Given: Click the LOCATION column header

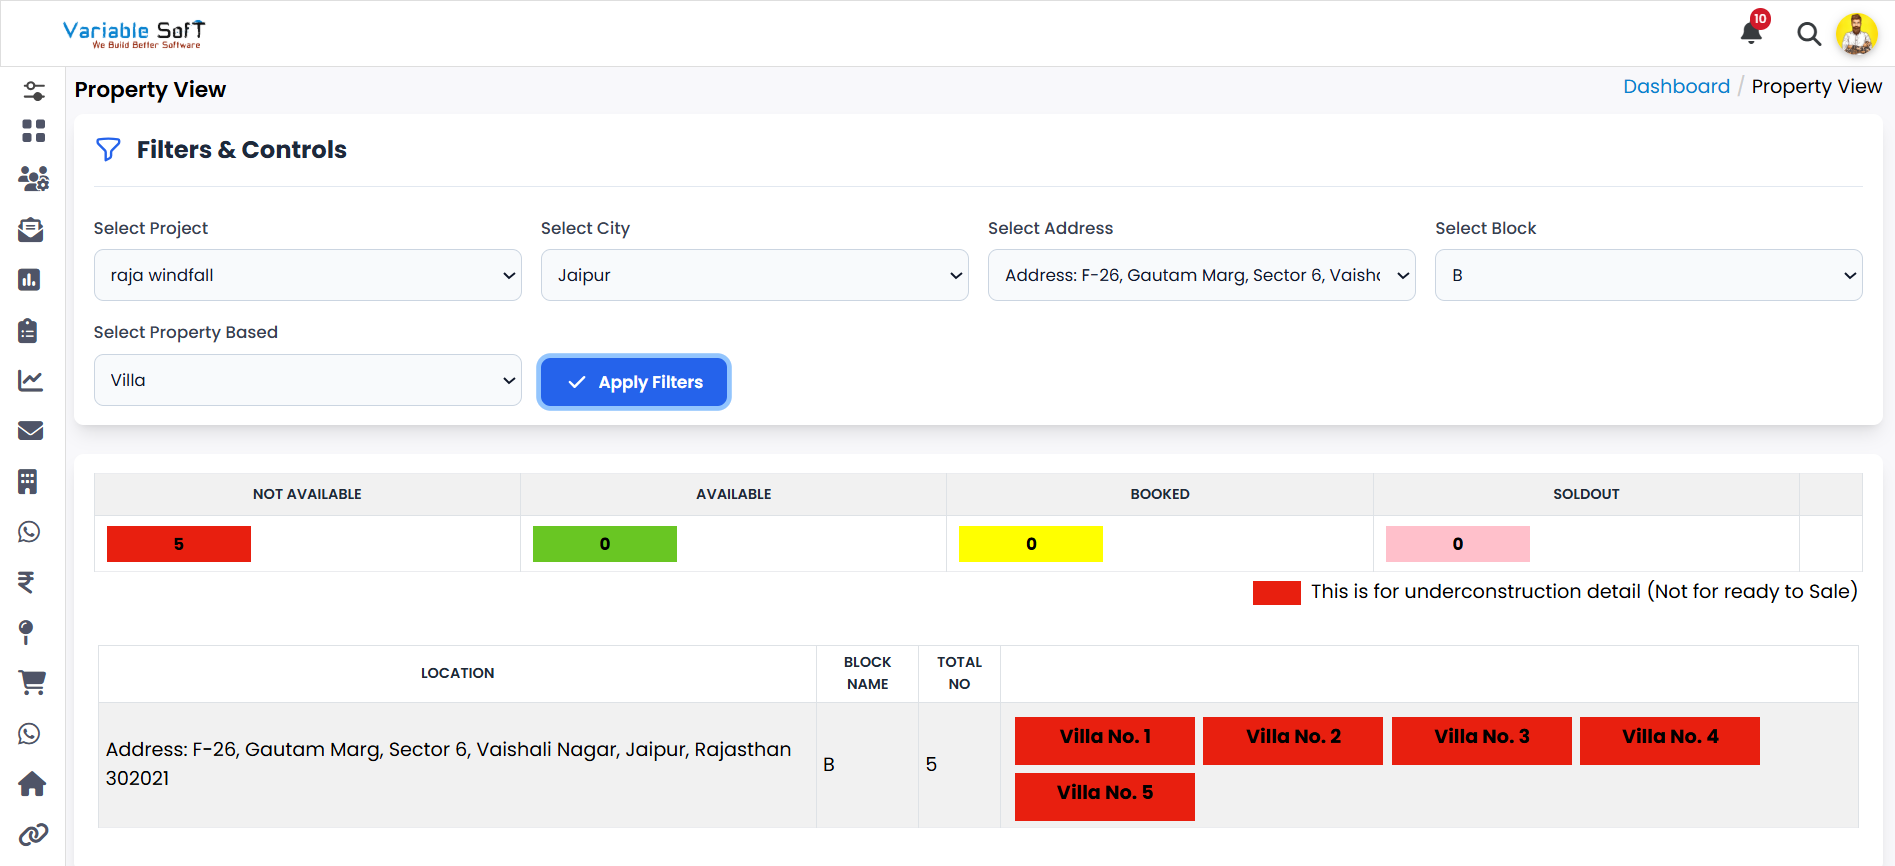Looking at the screenshot, I should (x=457, y=673).
